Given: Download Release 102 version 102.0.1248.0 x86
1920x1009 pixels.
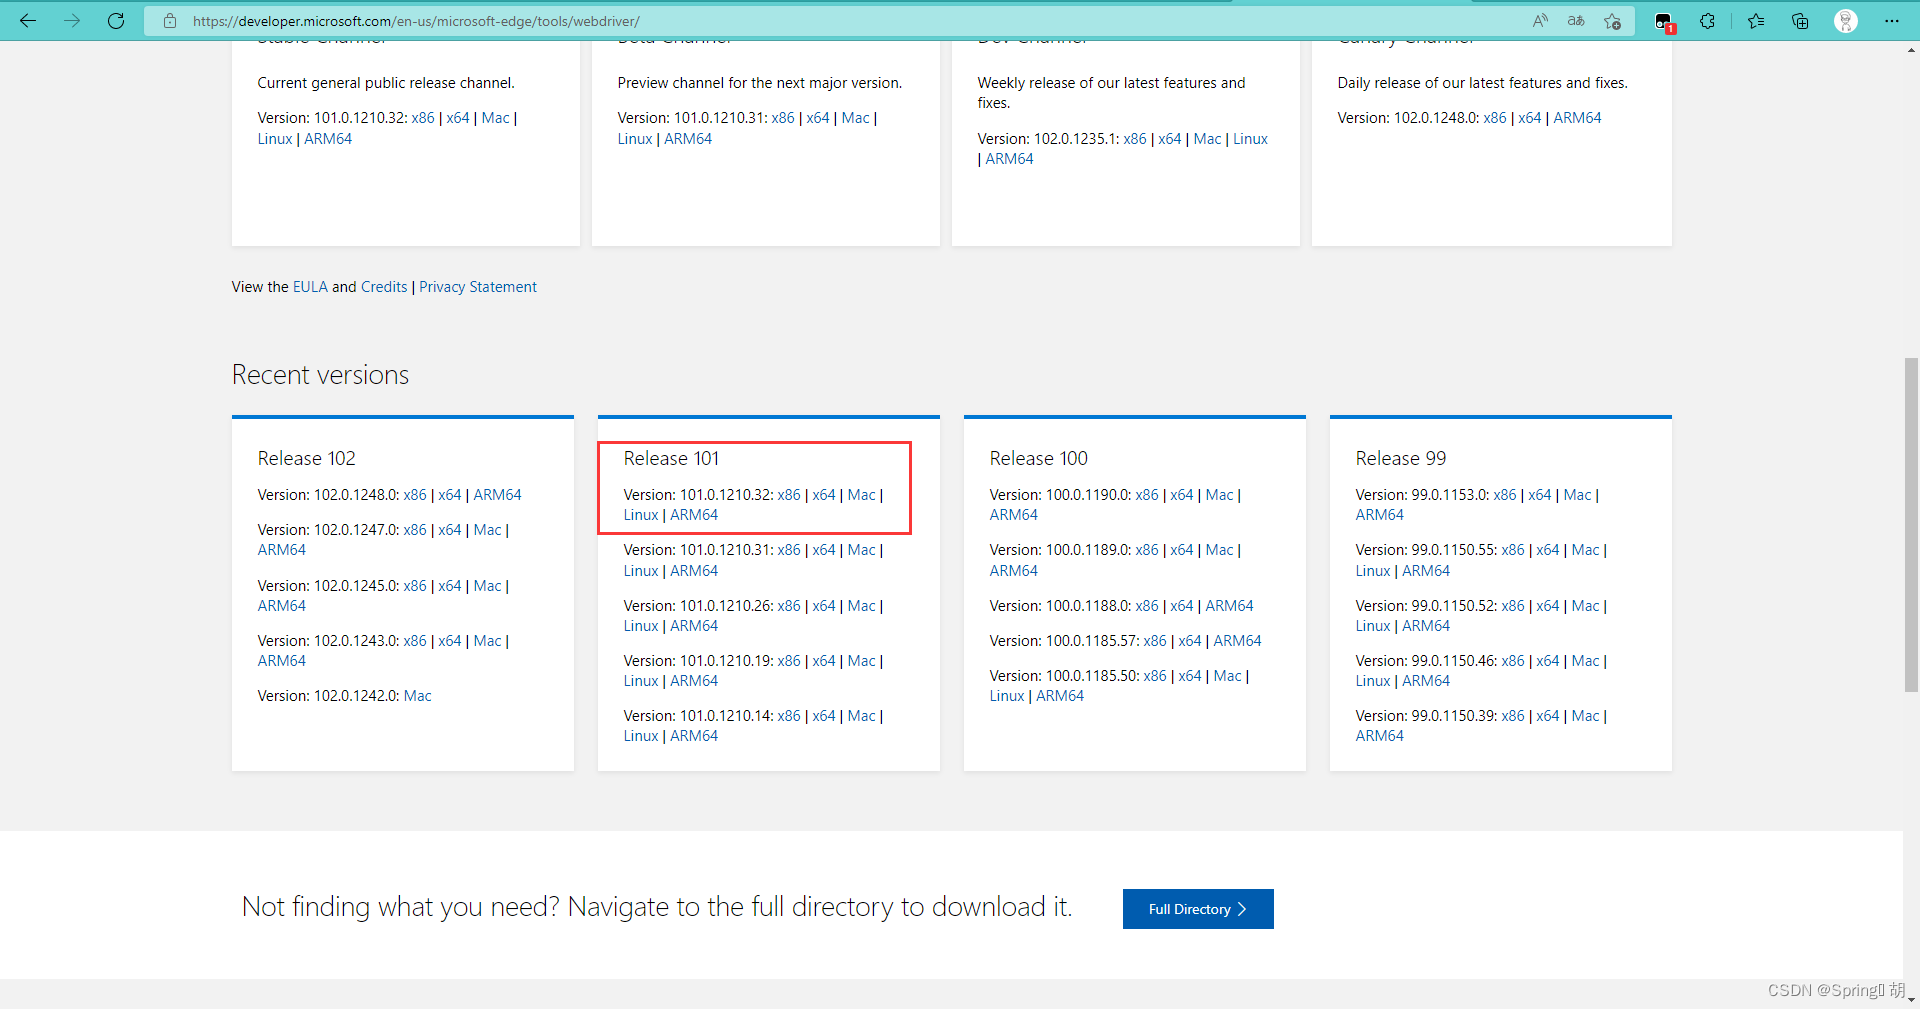Looking at the screenshot, I should (415, 495).
